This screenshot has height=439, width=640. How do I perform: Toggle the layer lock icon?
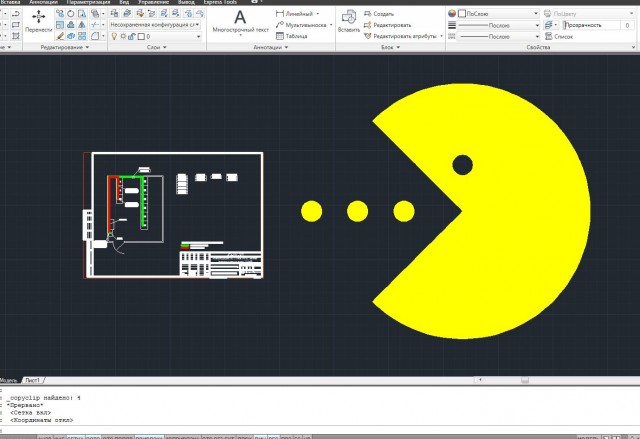point(131,36)
